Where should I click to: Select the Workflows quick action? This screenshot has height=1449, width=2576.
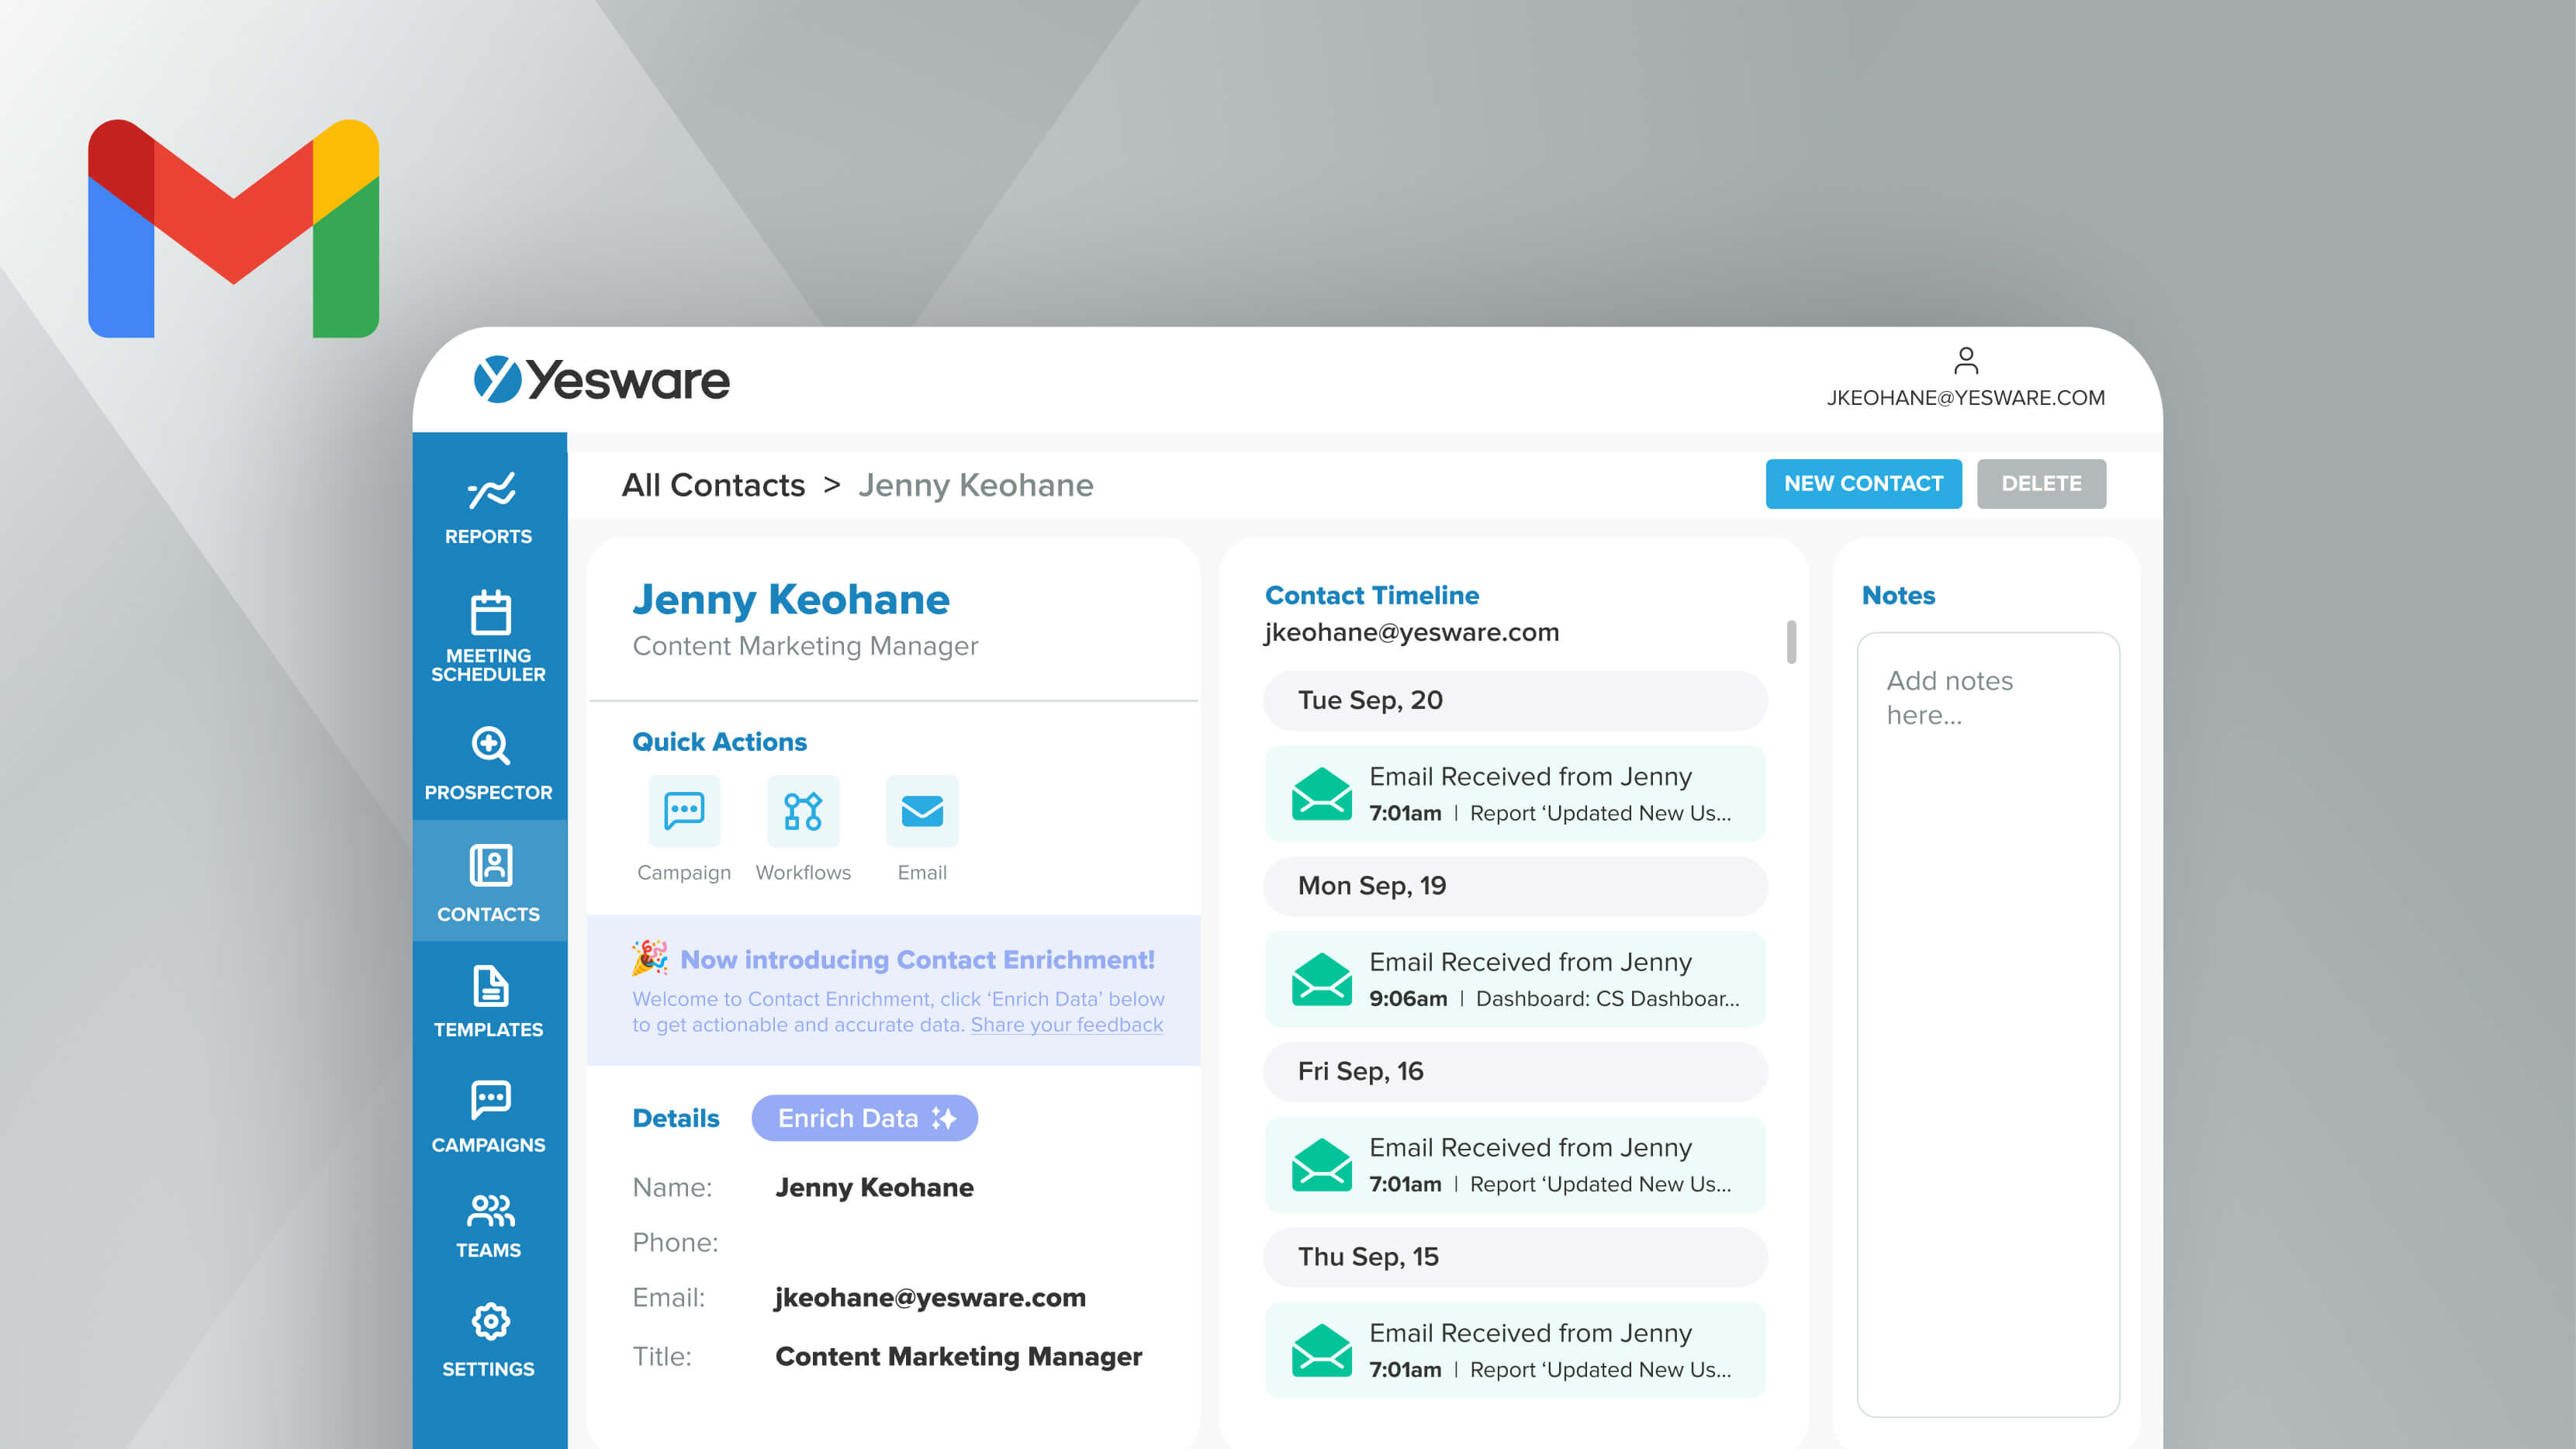(x=803, y=812)
